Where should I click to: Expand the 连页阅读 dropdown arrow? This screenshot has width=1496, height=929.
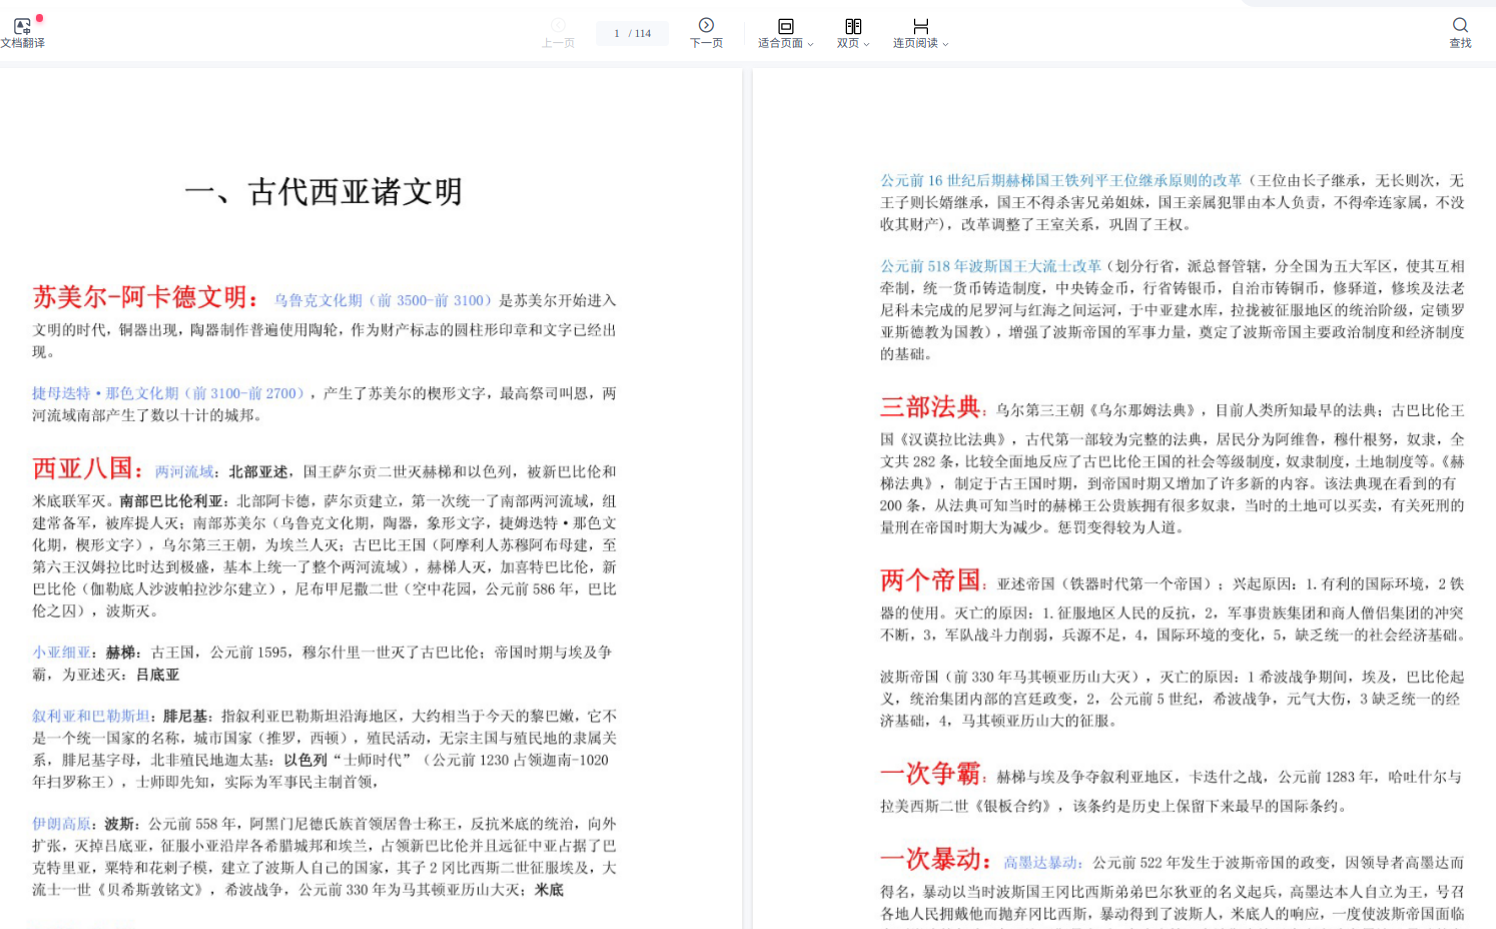pyautogui.click(x=946, y=44)
